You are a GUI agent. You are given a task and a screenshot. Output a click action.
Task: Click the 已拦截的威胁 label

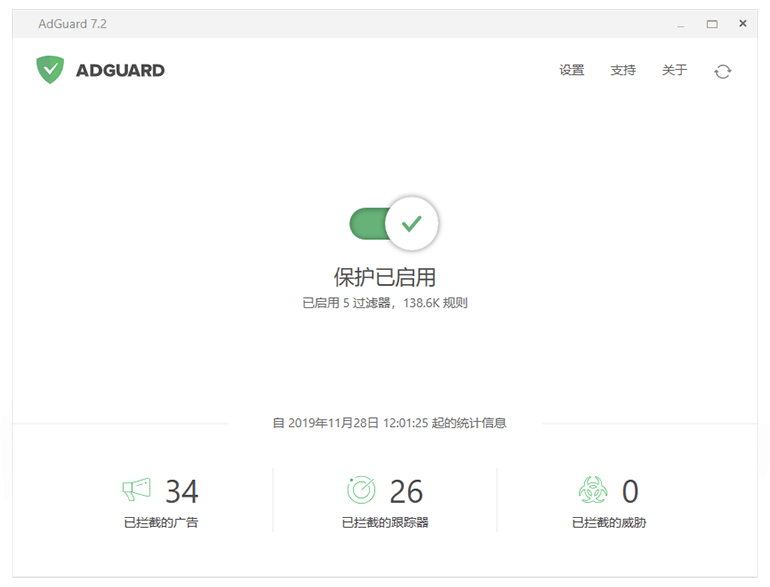[x=609, y=522]
